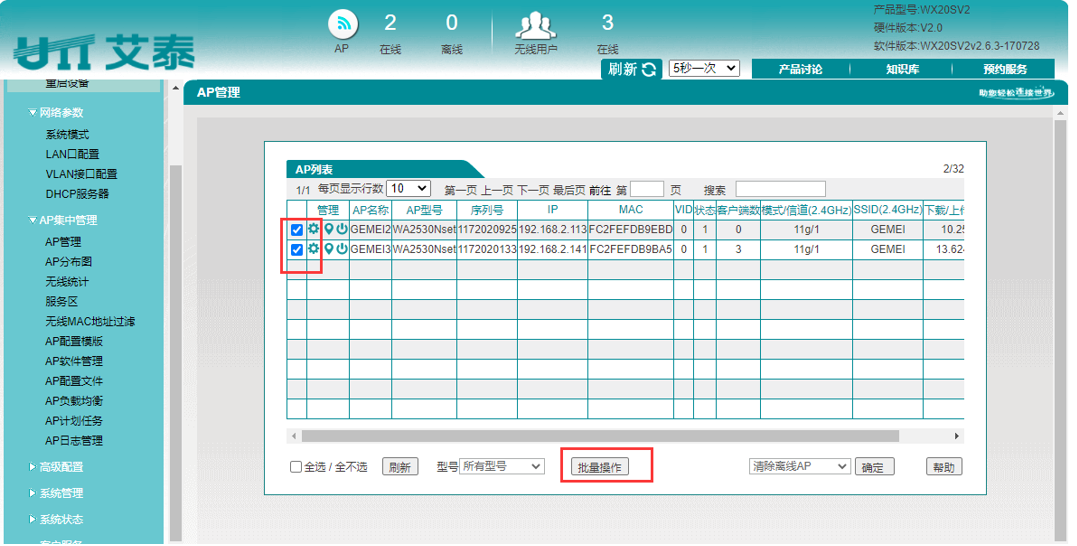Toggle the 全选 / 全不选 checkbox
Image resolution: width=1077 pixels, height=546 pixels.
pos(296,467)
